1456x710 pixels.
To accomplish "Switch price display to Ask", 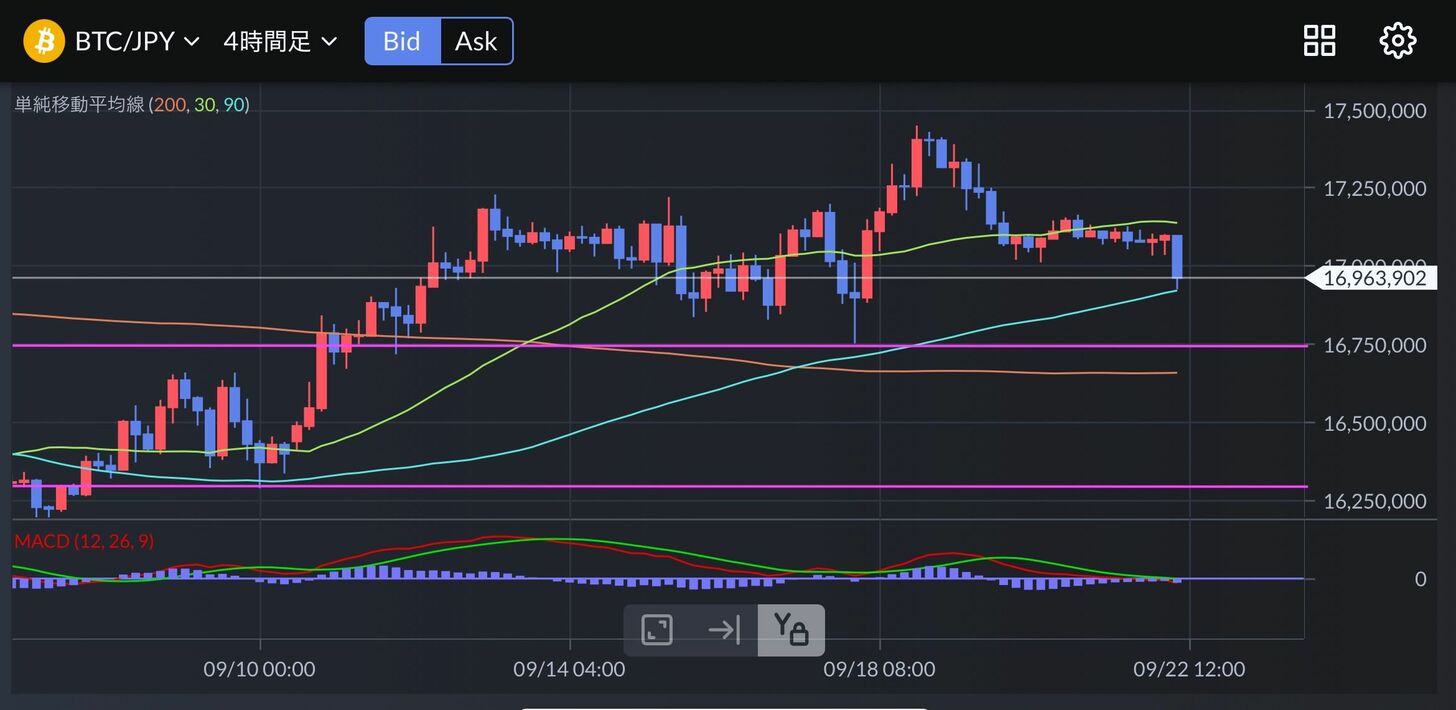I will (476, 41).
